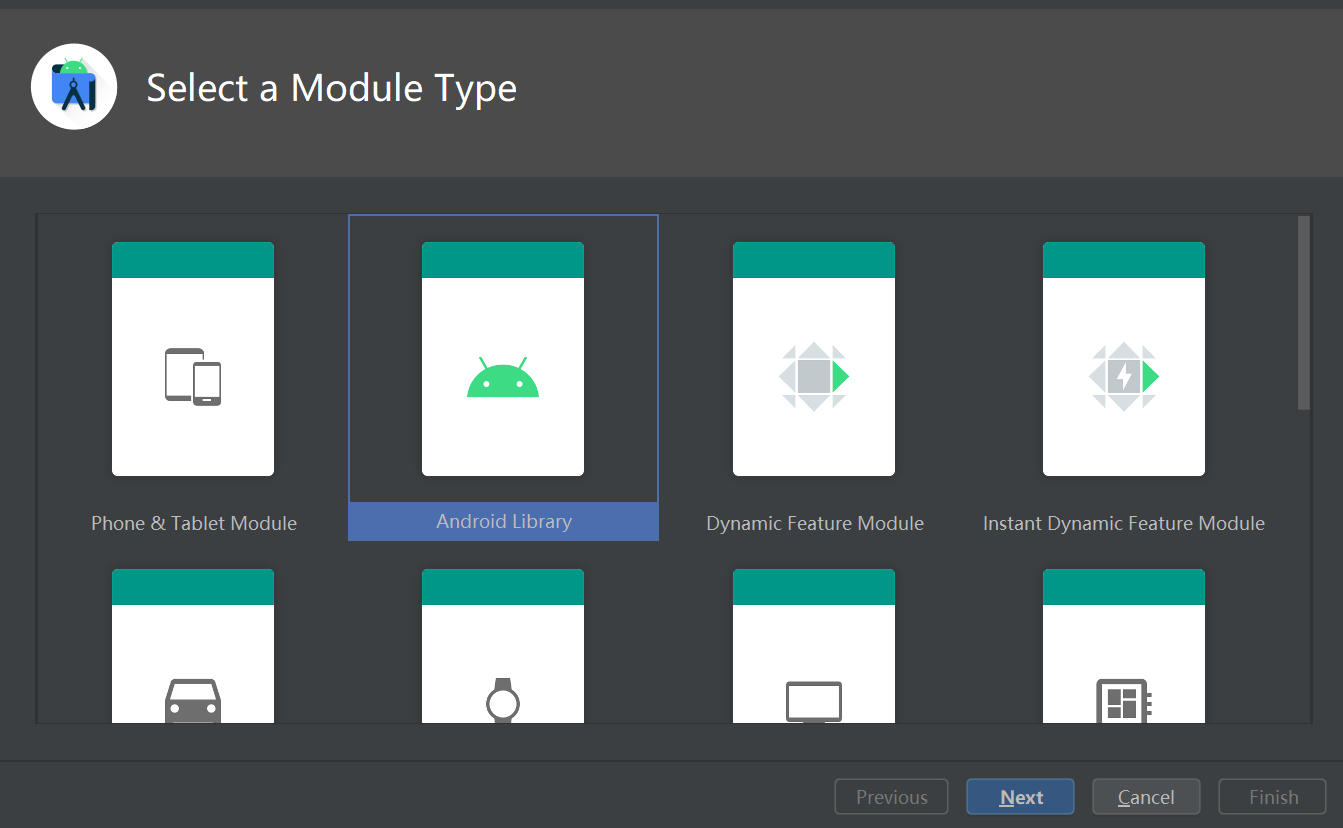This screenshot has width=1343, height=828.
Task: Cancel the module creation dialog
Action: click(x=1146, y=797)
